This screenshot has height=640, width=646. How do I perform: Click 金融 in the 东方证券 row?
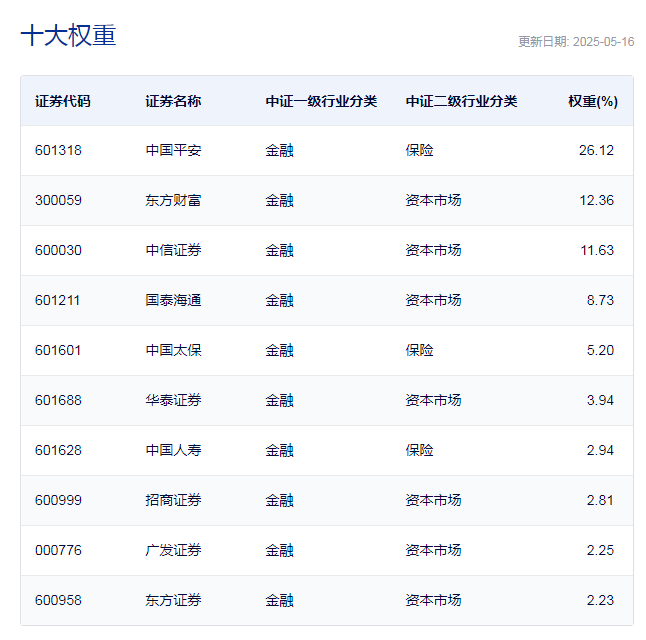coord(279,600)
